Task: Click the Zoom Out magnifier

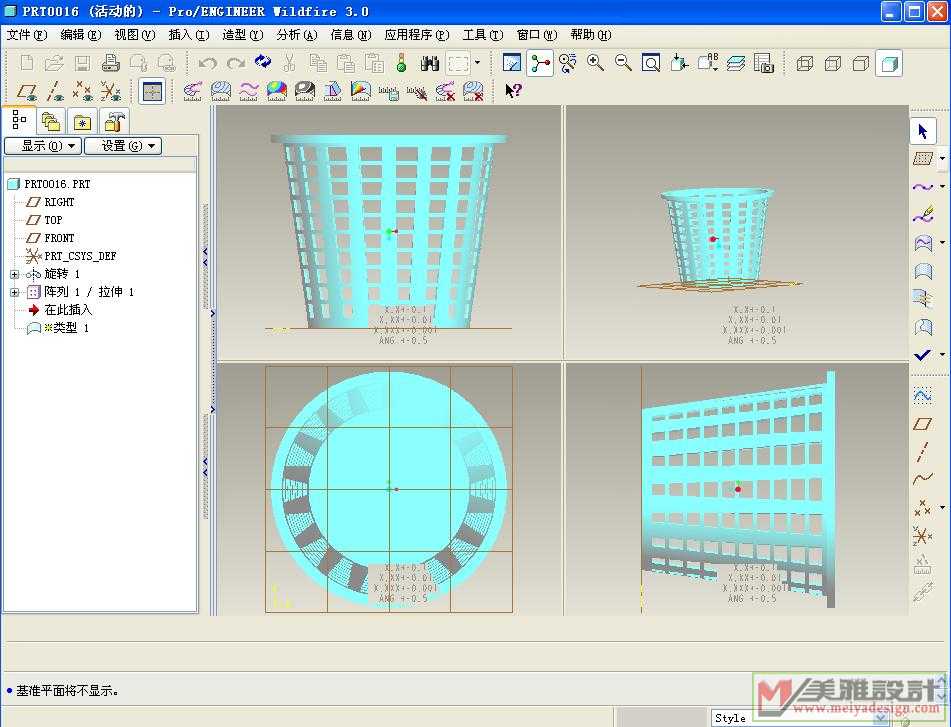Action: point(623,63)
